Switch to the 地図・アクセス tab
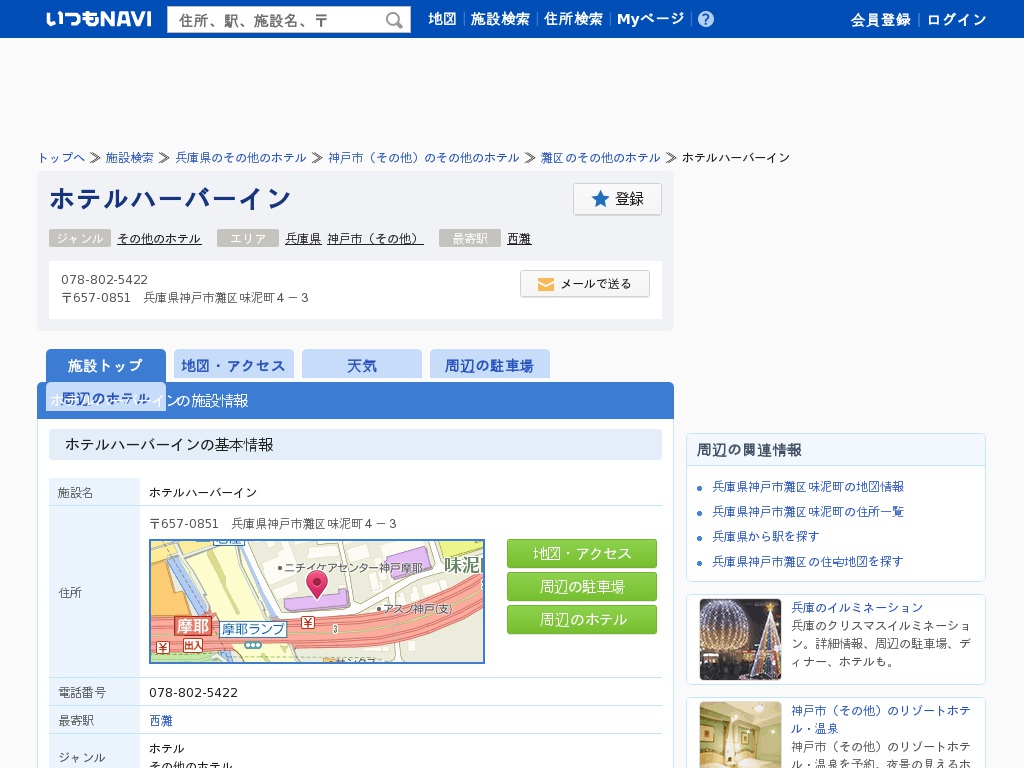 click(234, 365)
